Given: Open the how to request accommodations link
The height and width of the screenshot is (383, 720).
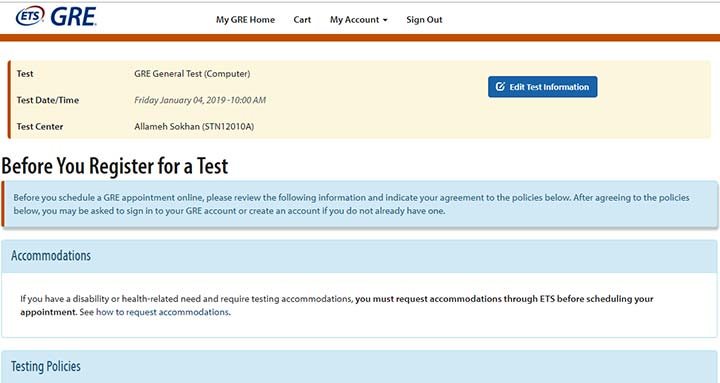Looking at the screenshot, I should [162, 312].
